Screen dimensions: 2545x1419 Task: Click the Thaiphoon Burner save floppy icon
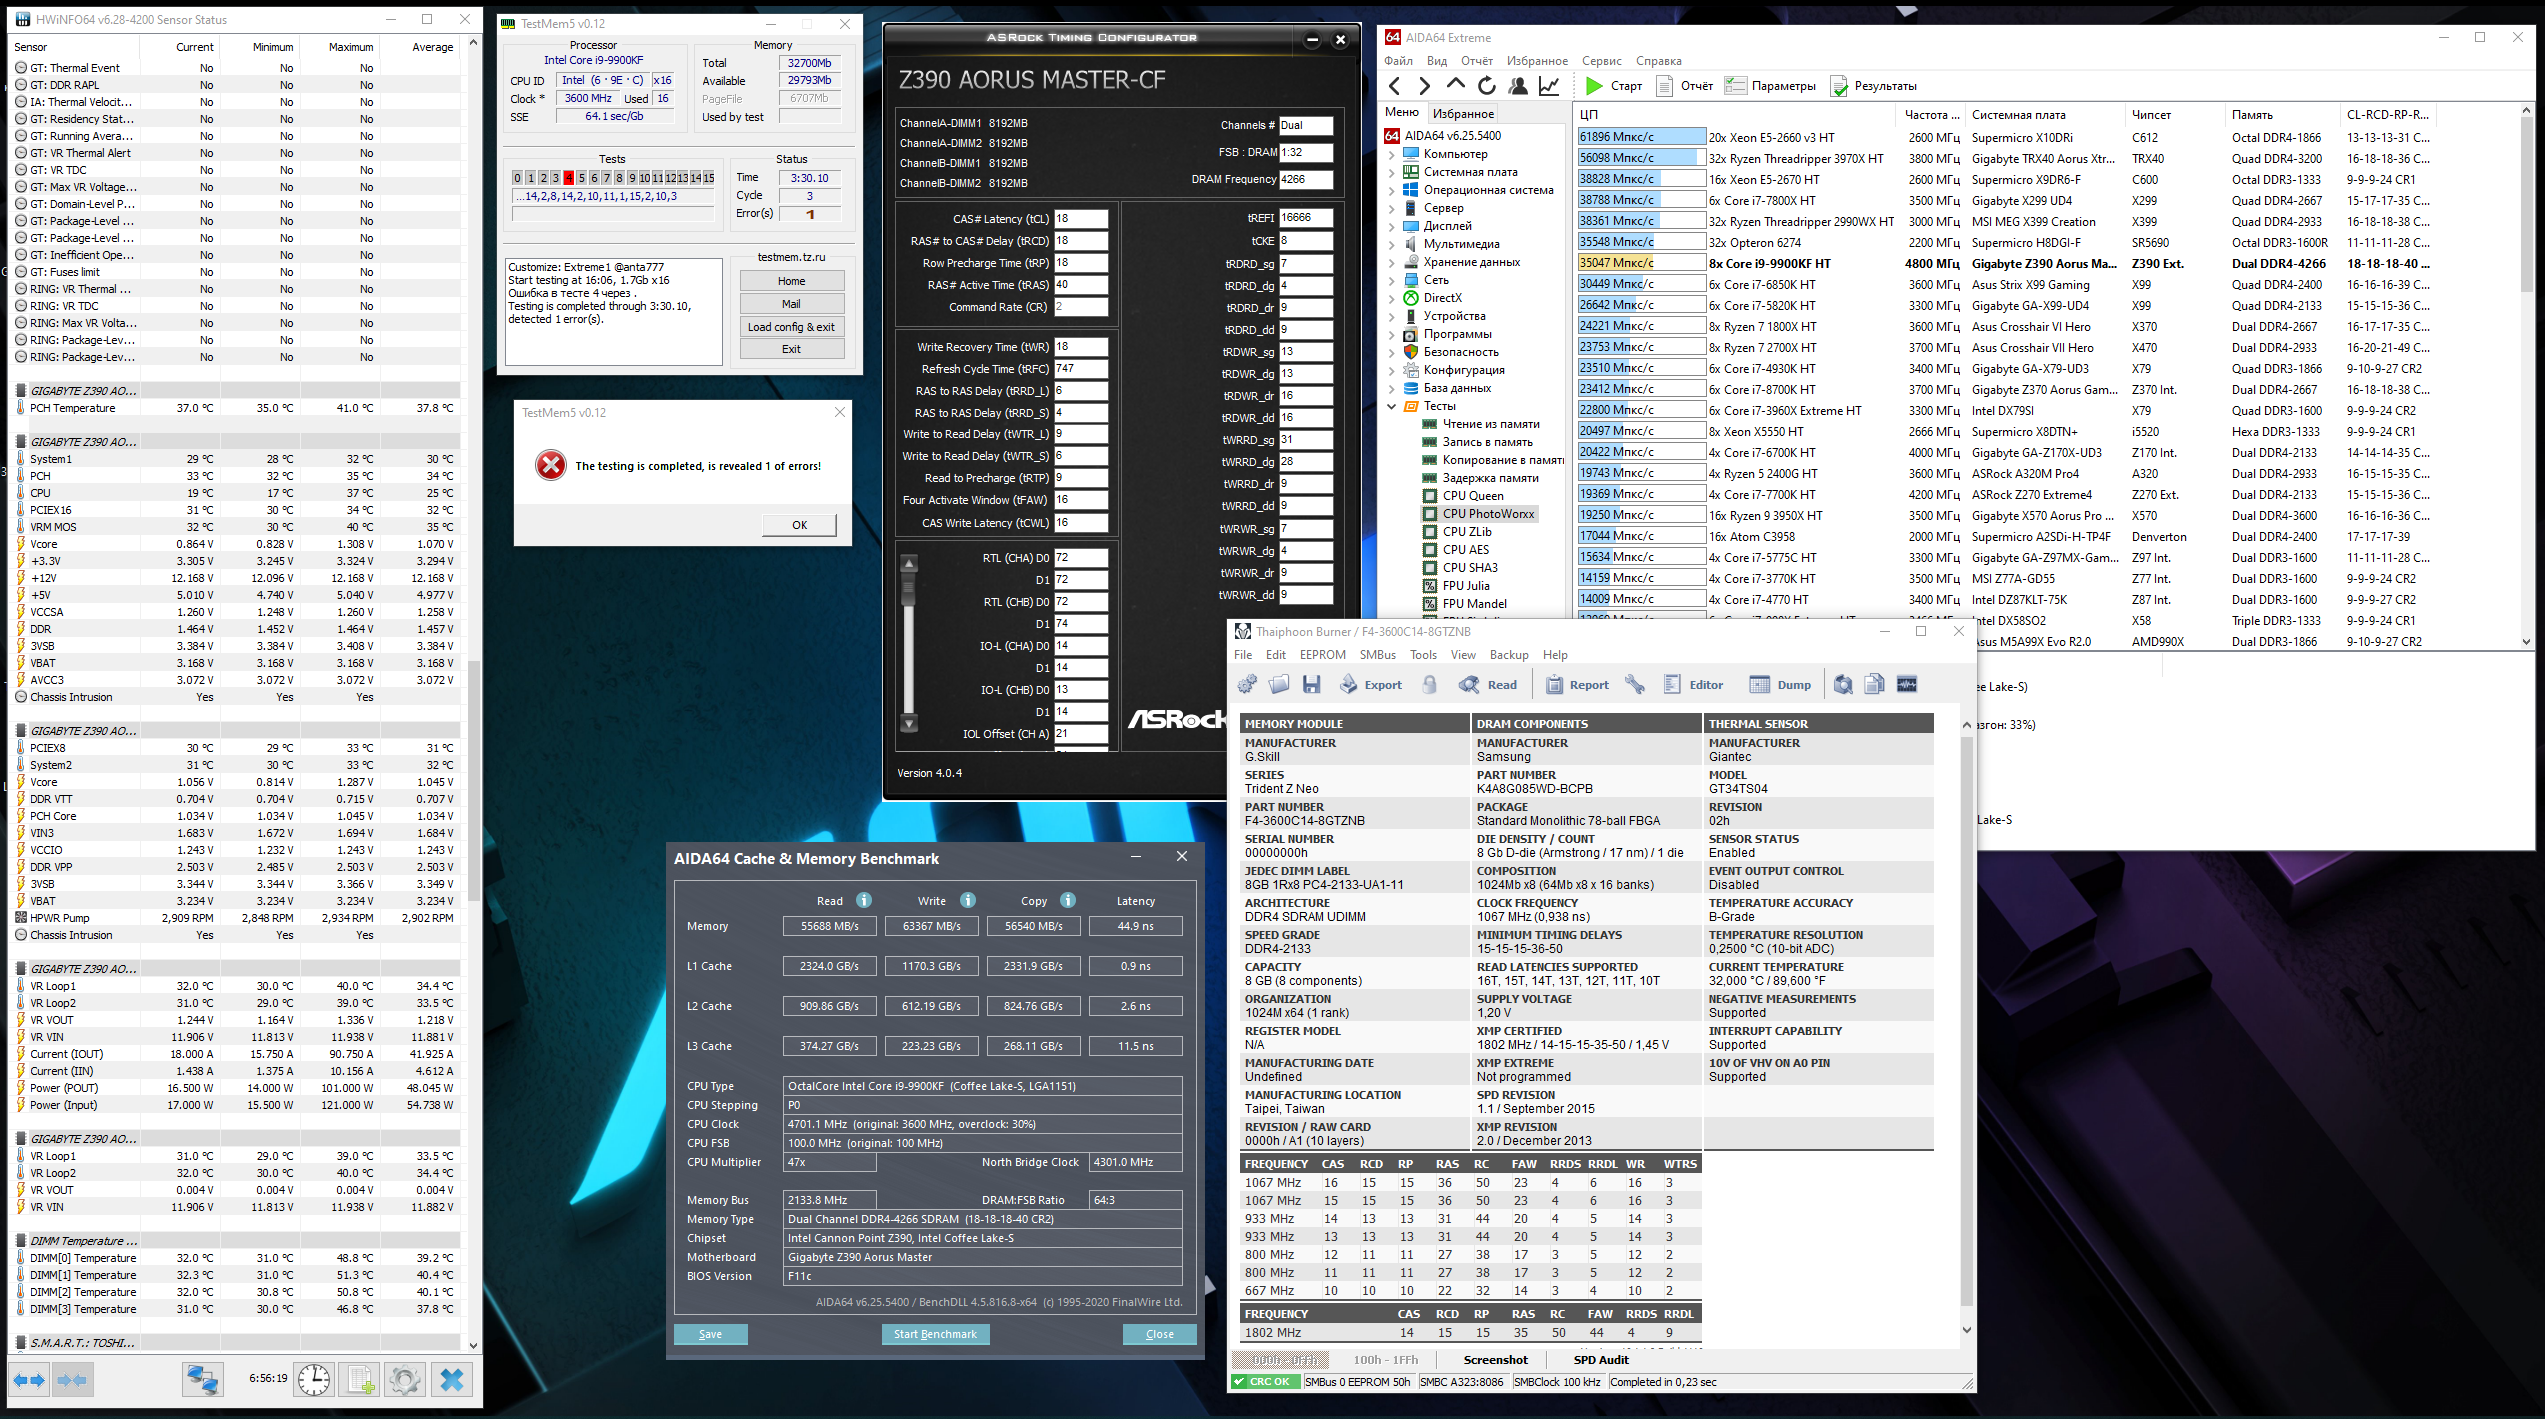1312,685
